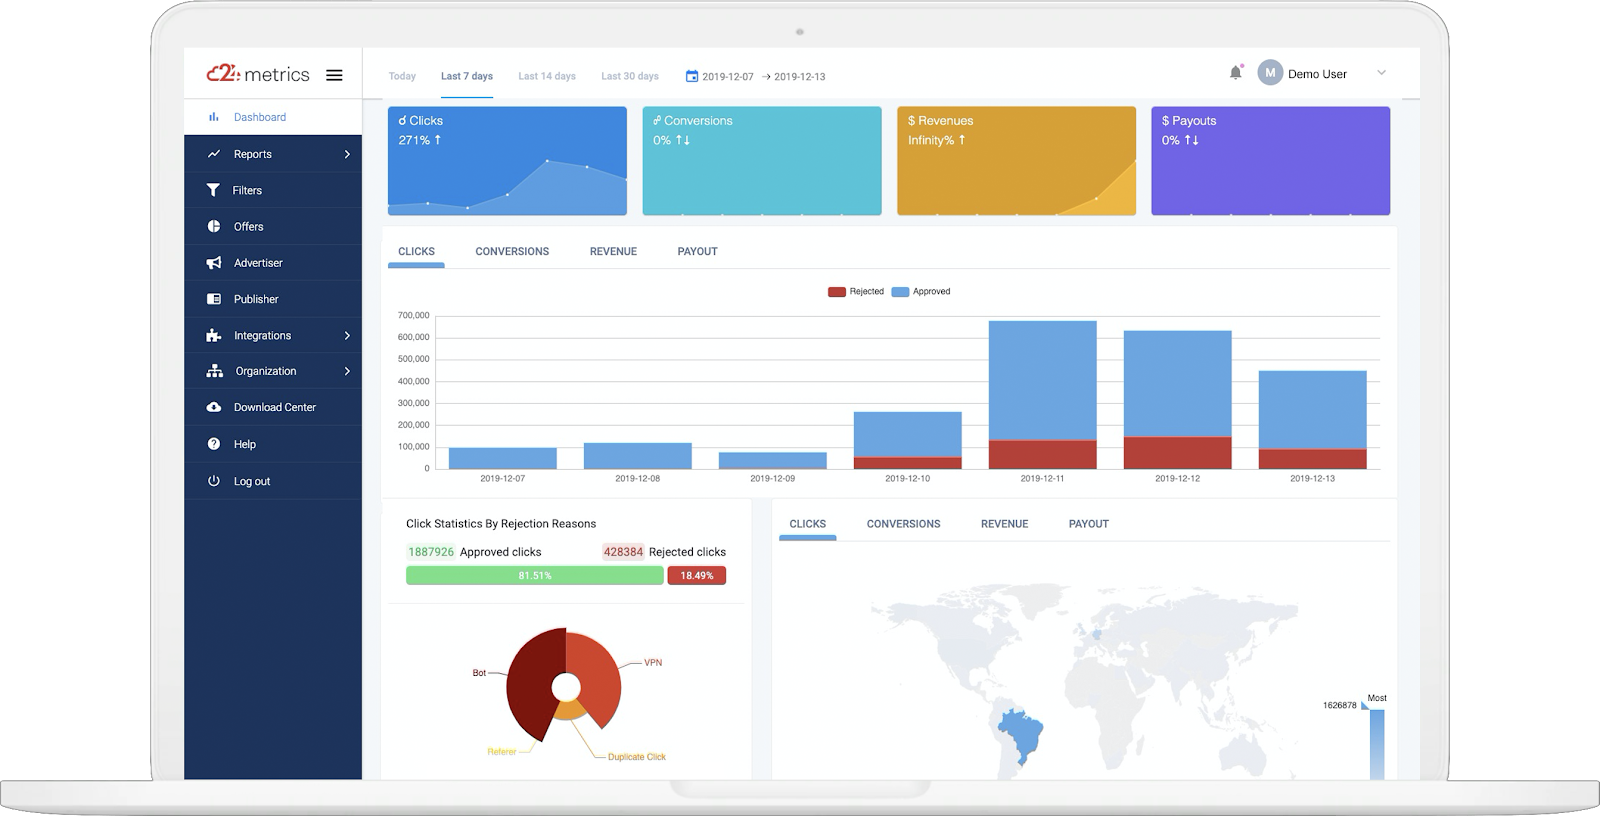Toggle the Rejected legend series
1600x816 pixels.
tap(856, 292)
